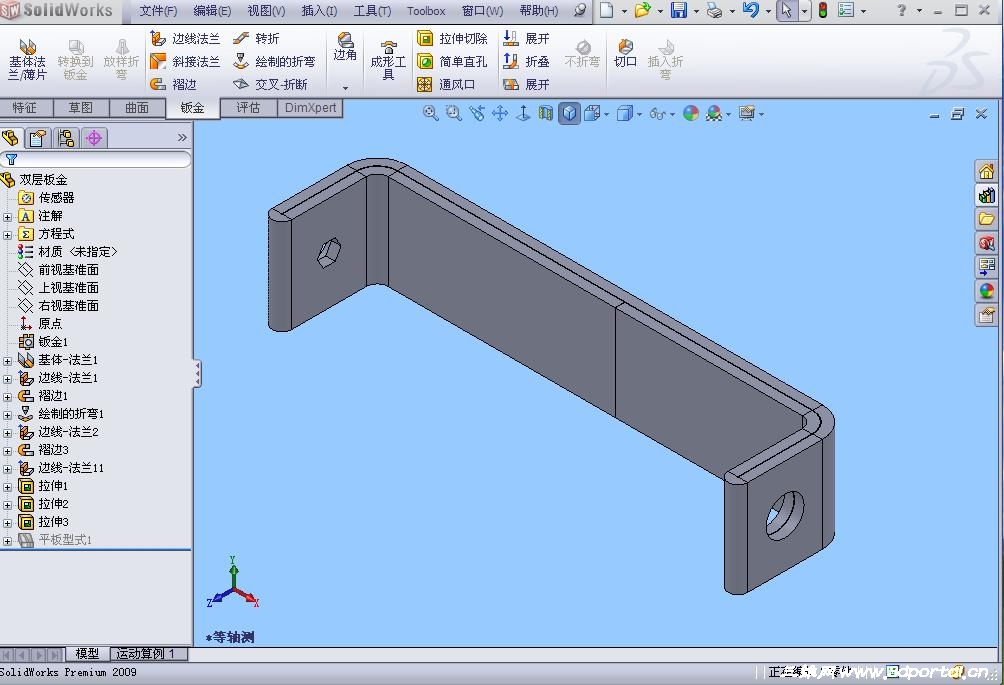Expand the 绘制的折弯1 feature node
Screen dimensions: 1004x685
8,414
